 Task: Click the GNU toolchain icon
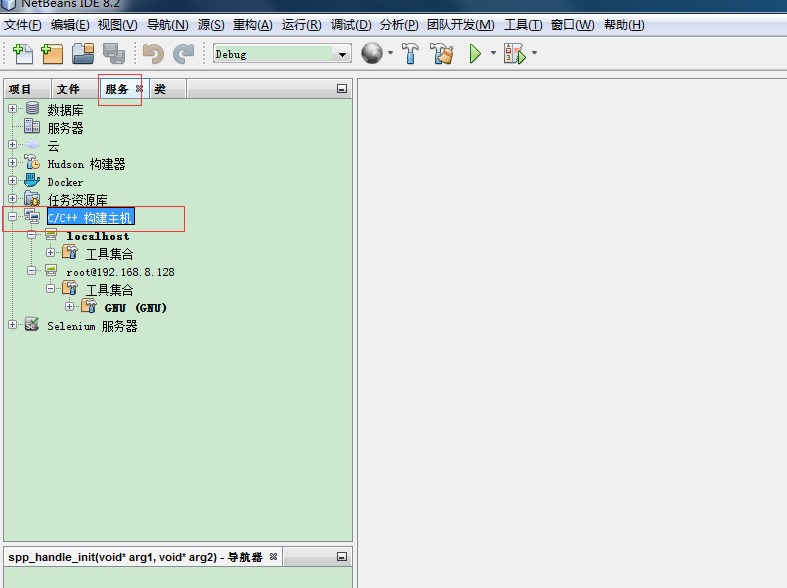pos(89,306)
